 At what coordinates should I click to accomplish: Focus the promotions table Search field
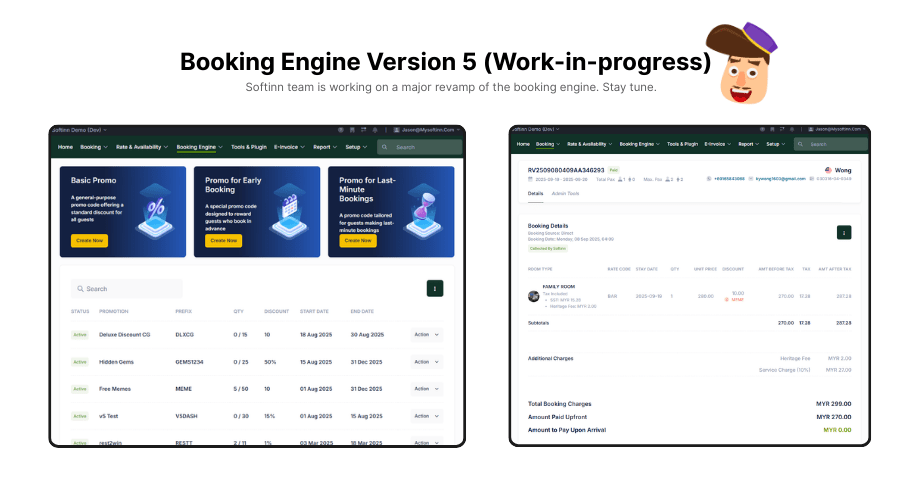[x=127, y=289]
